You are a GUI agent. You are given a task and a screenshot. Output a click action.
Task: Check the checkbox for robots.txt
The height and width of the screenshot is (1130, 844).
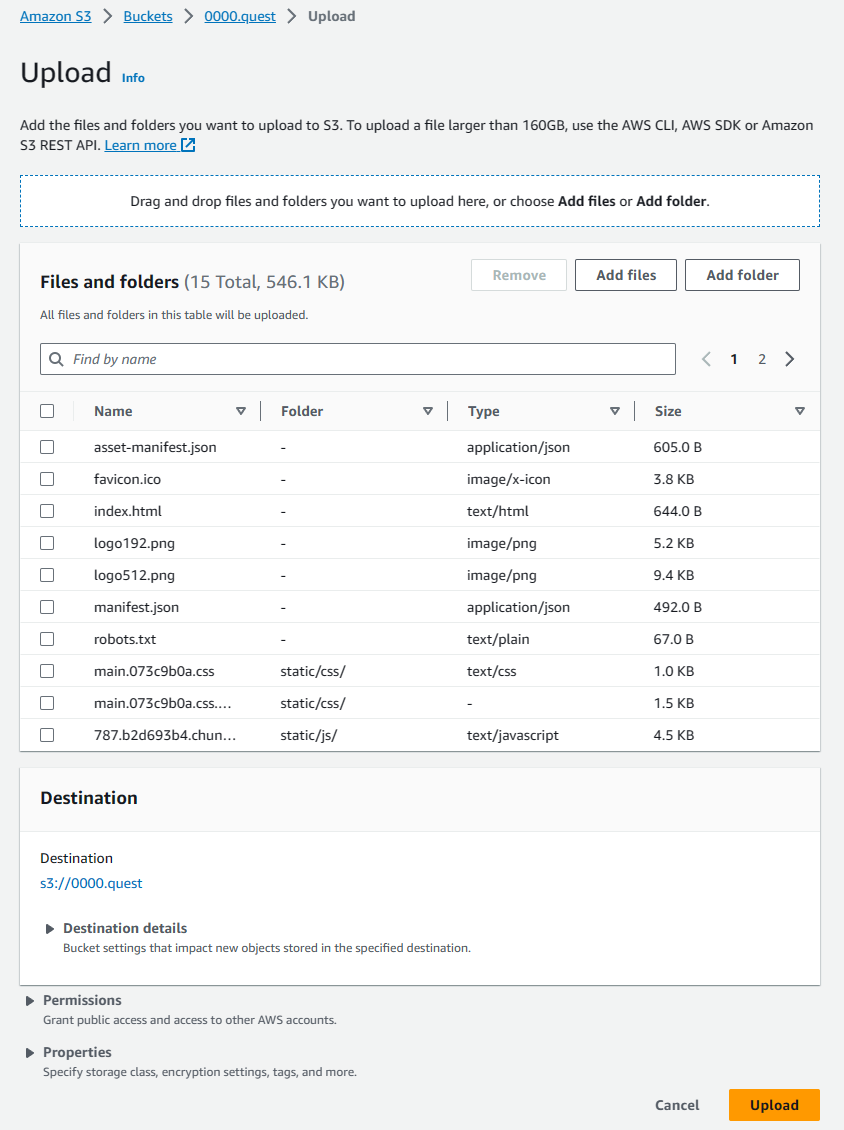click(x=47, y=638)
